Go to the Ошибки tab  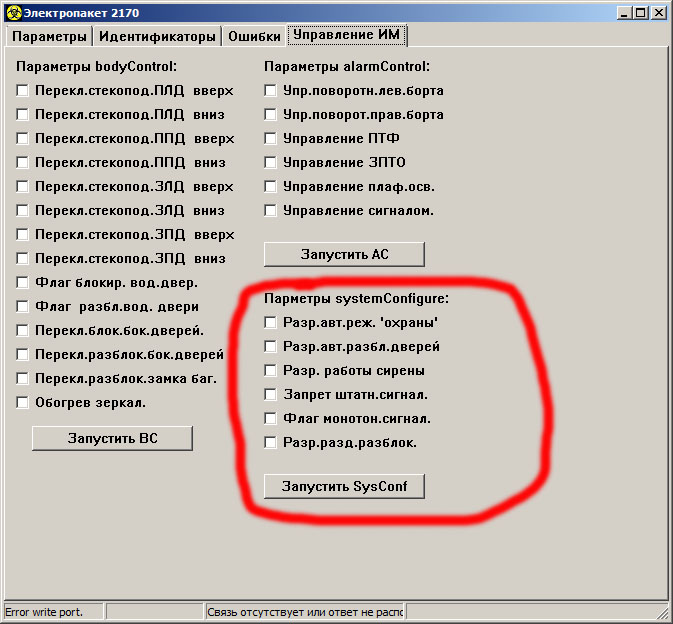click(x=254, y=36)
